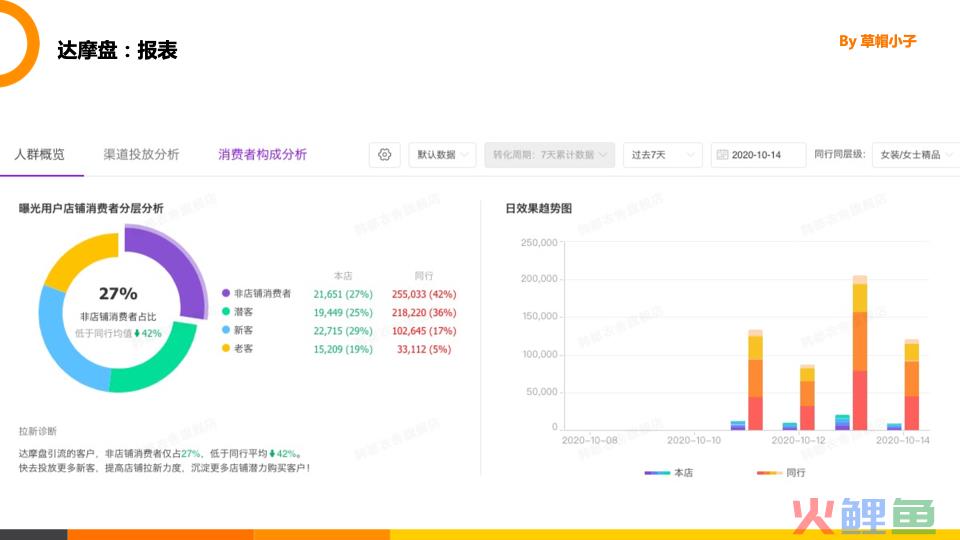Click the 本店 value 15,209 (19%)
The height and width of the screenshot is (540, 960).
click(x=343, y=350)
